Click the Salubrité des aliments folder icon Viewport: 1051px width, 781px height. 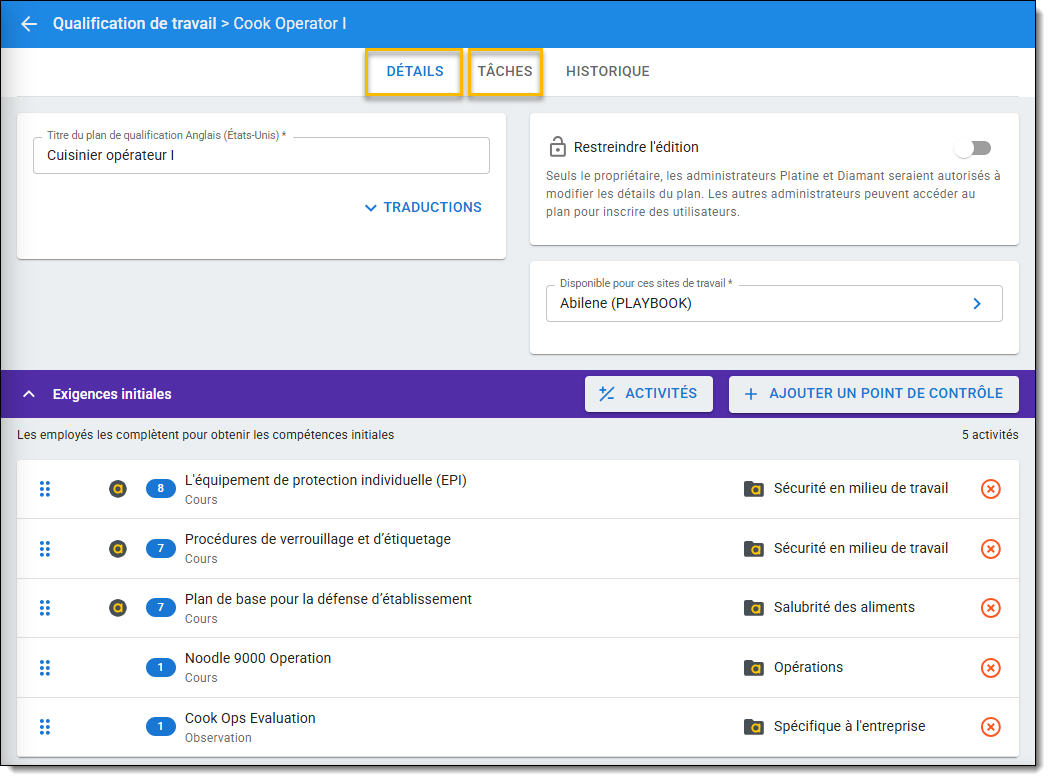(754, 608)
